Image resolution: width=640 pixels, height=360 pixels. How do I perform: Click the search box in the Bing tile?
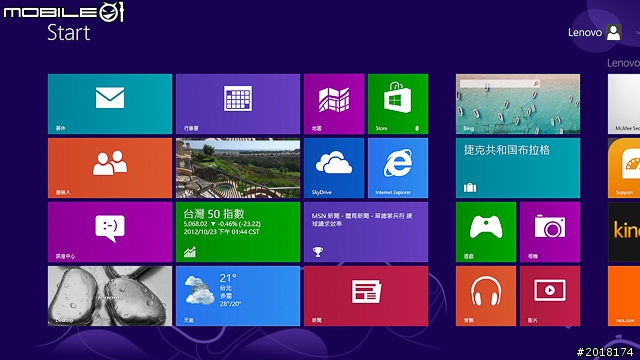[x=500, y=84]
